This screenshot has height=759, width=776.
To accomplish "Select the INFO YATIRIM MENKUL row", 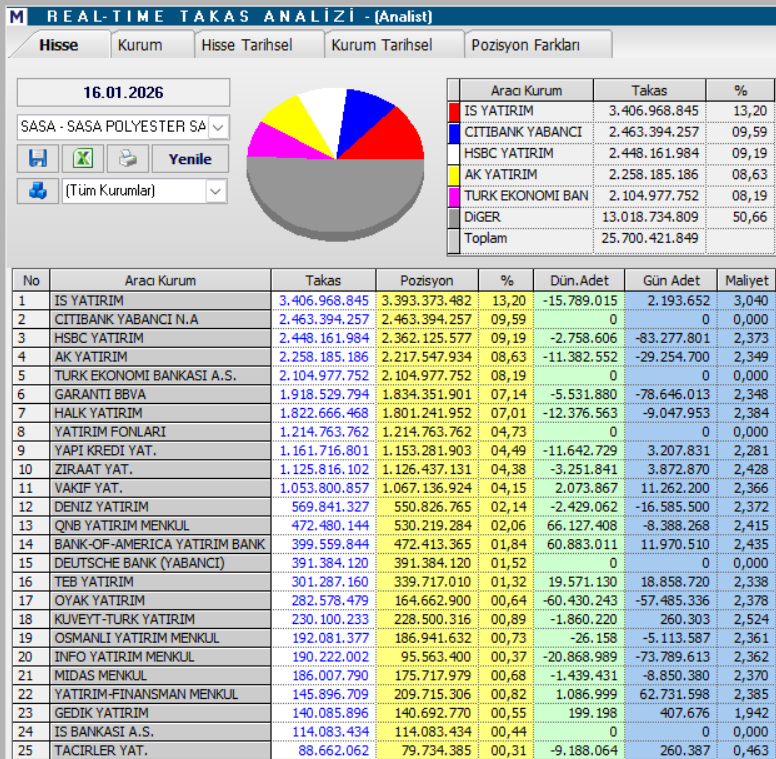I will coord(394,657).
